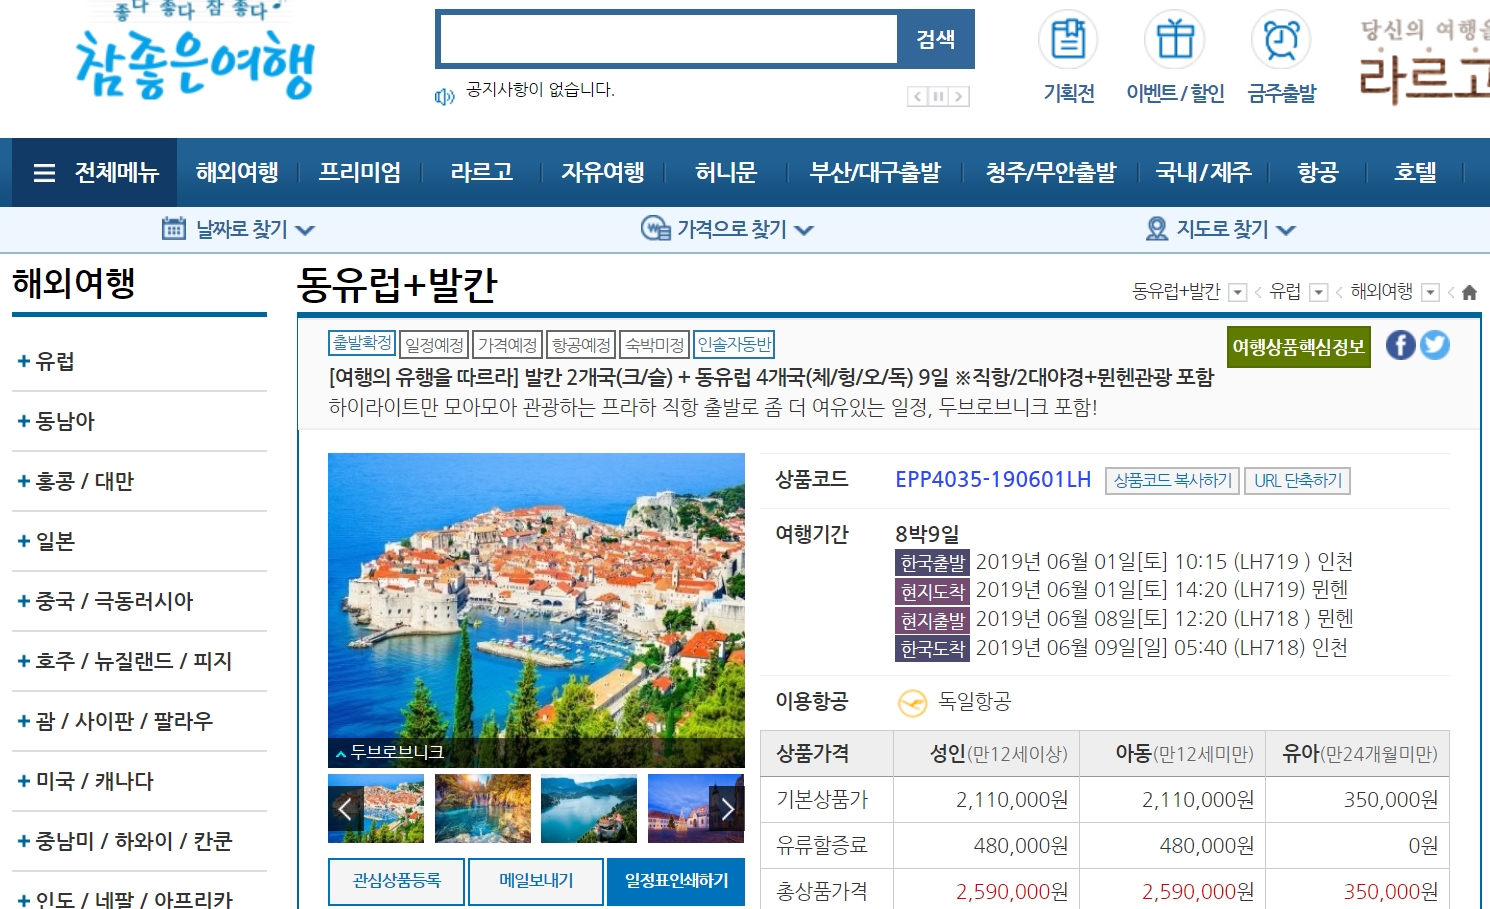Pause the notice ticker
1490x909 pixels.
point(938,96)
